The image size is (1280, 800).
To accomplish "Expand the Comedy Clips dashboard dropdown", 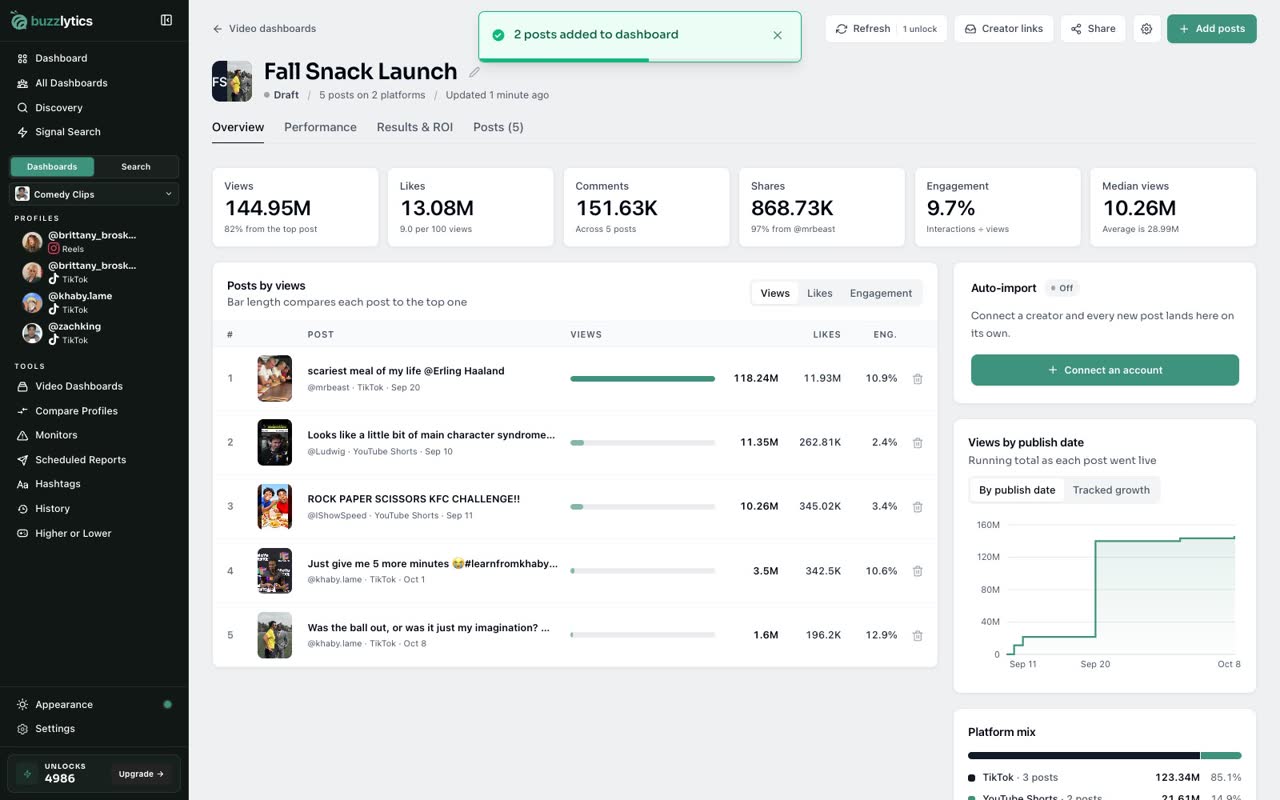I will pos(94,194).
